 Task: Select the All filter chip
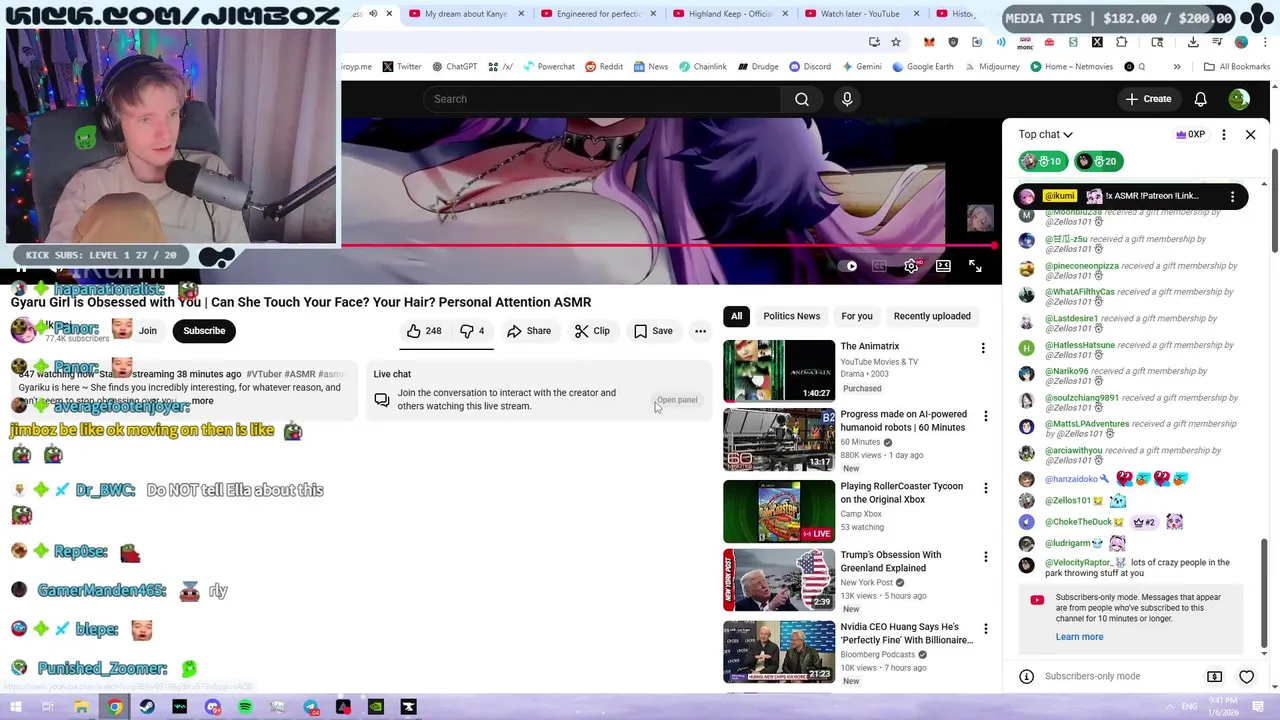[736, 316]
